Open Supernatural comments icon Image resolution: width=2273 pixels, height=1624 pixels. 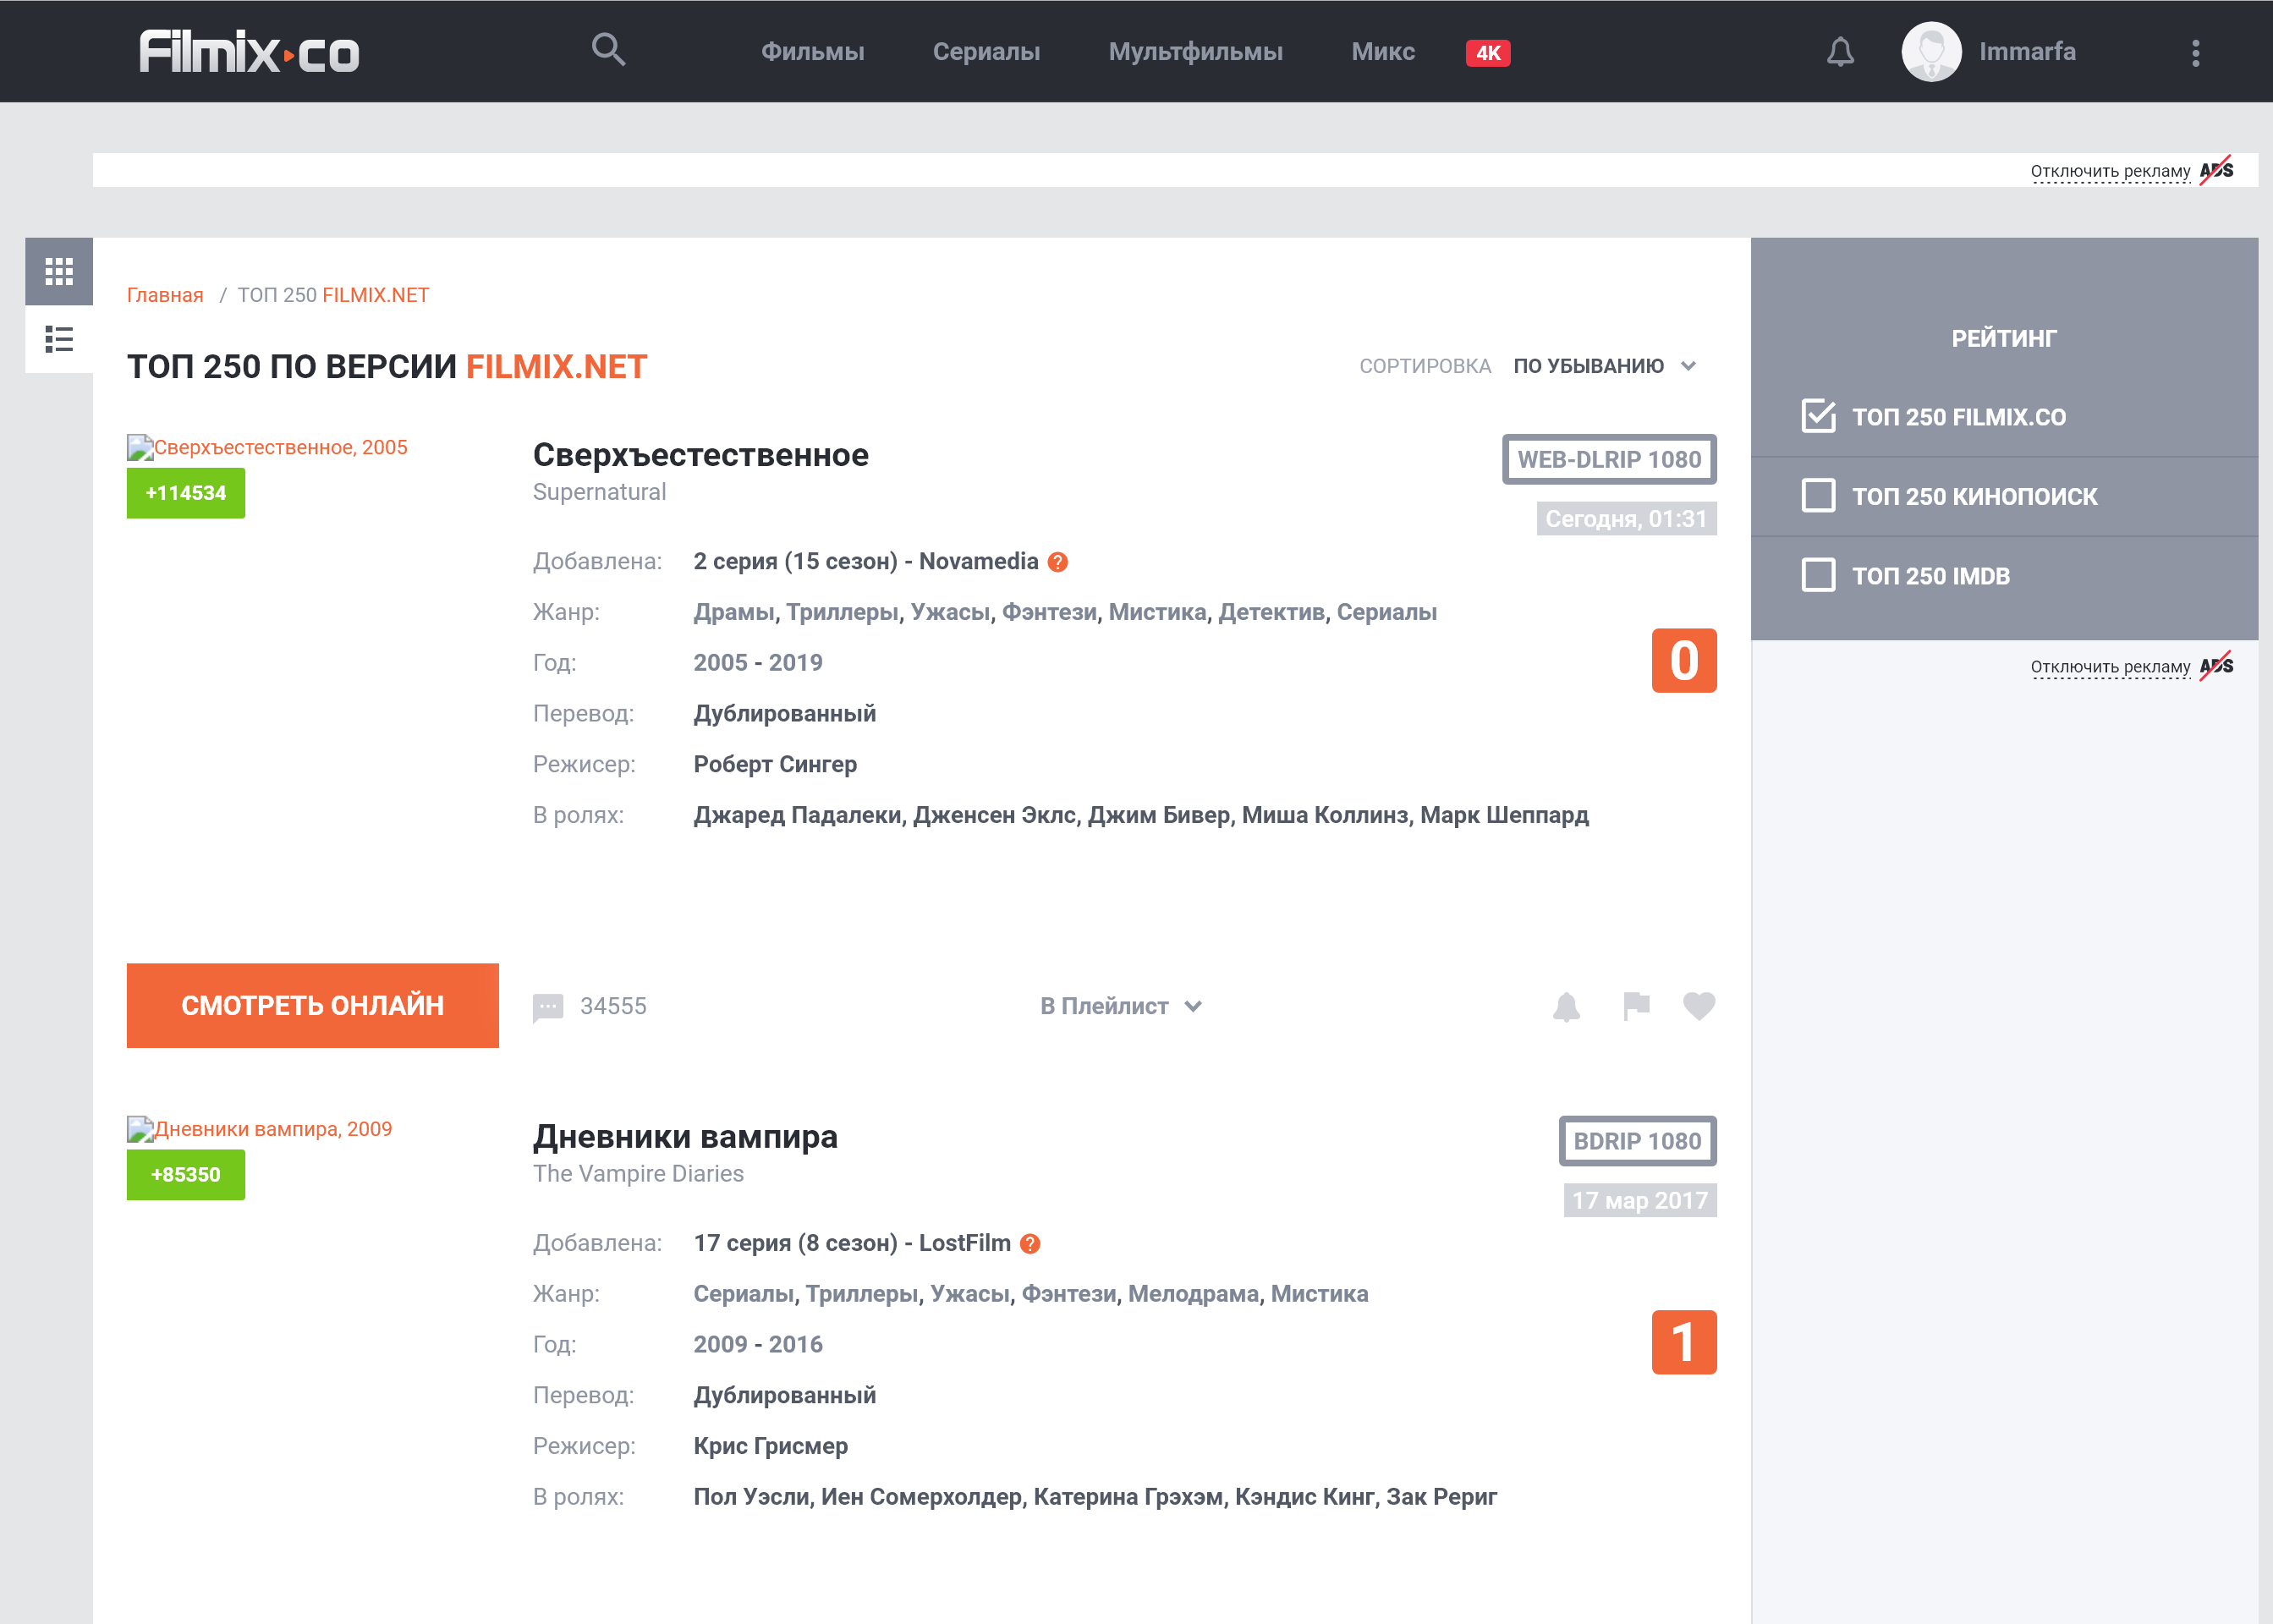coord(548,1007)
